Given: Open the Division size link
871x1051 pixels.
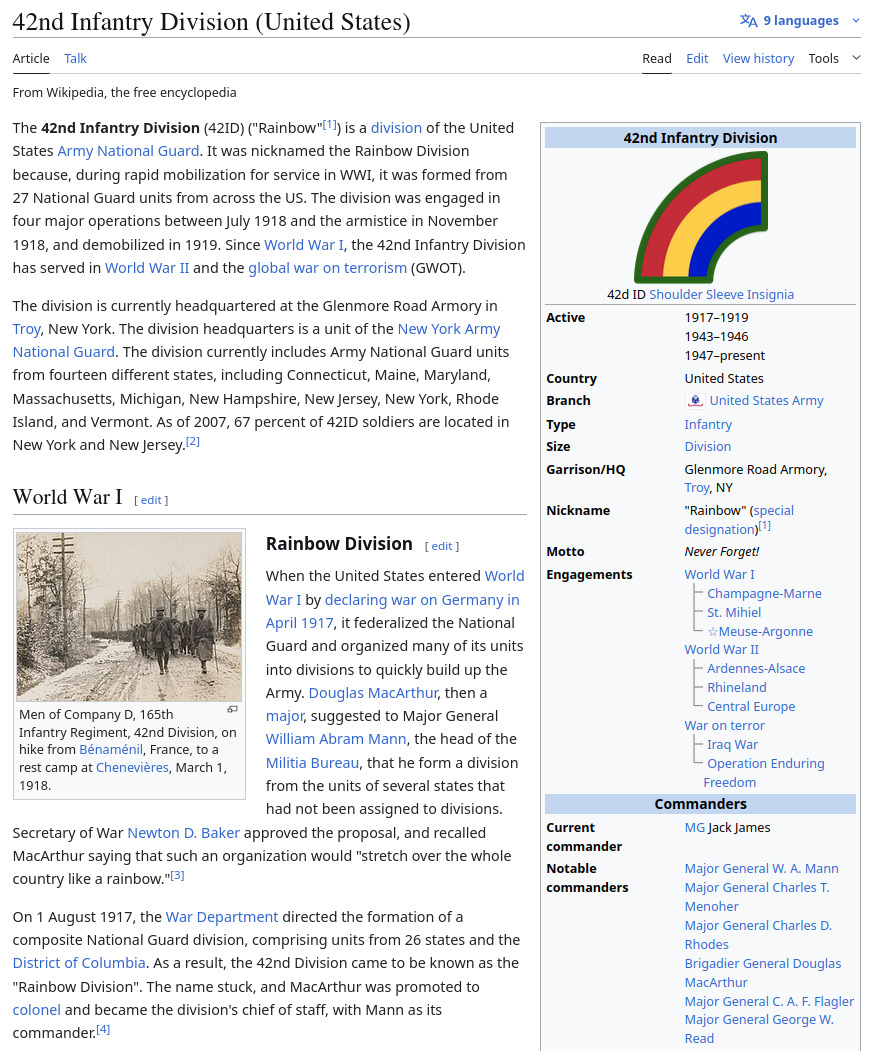Looking at the screenshot, I should pyautogui.click(x=707, y=446).
